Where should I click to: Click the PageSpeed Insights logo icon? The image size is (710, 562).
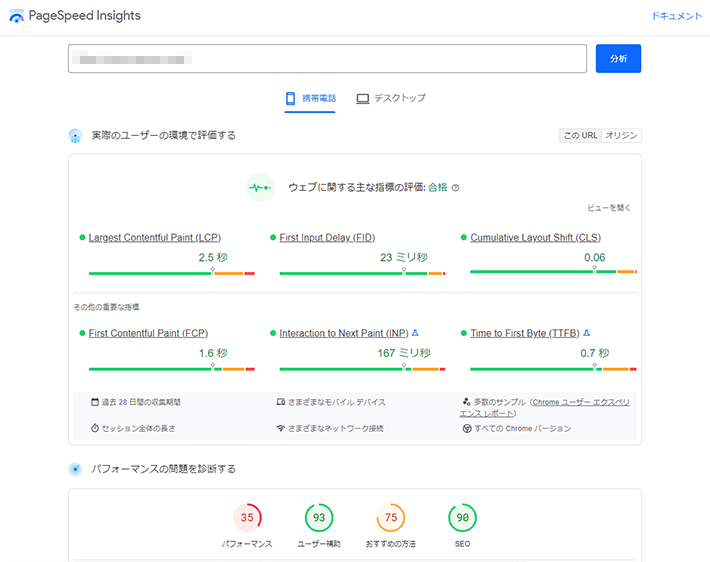click(16, 16)
